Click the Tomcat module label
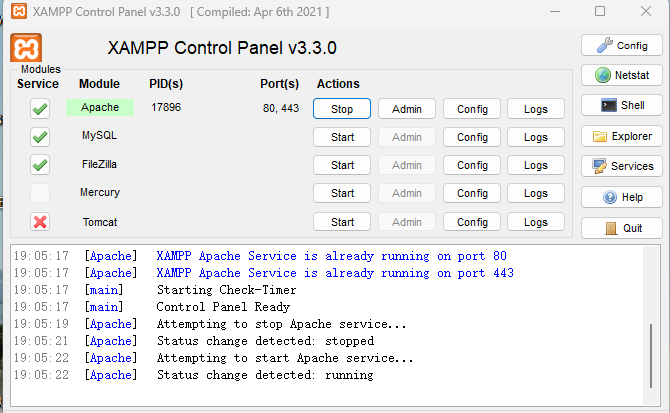Screen dimensions: 670x413 pos(100,222)
